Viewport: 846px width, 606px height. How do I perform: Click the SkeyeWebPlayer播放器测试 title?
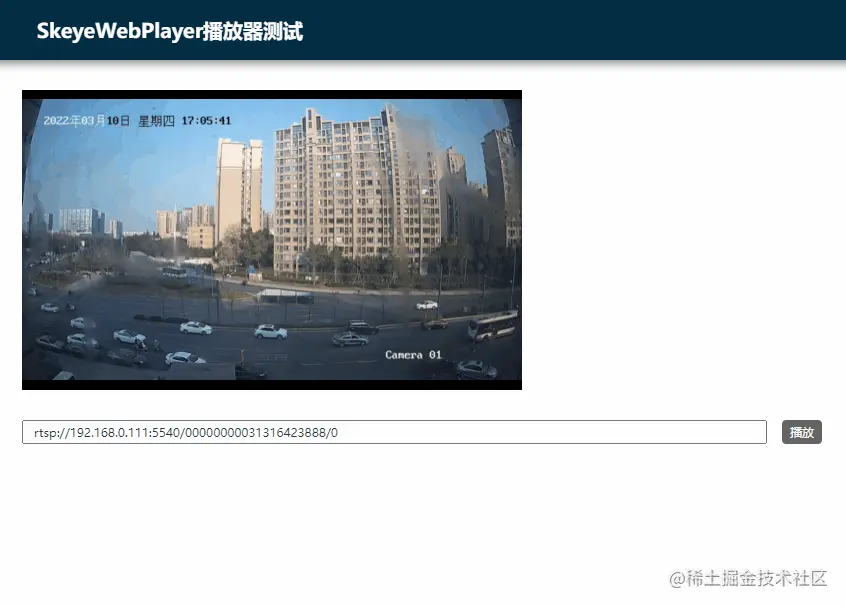[168, 31]
